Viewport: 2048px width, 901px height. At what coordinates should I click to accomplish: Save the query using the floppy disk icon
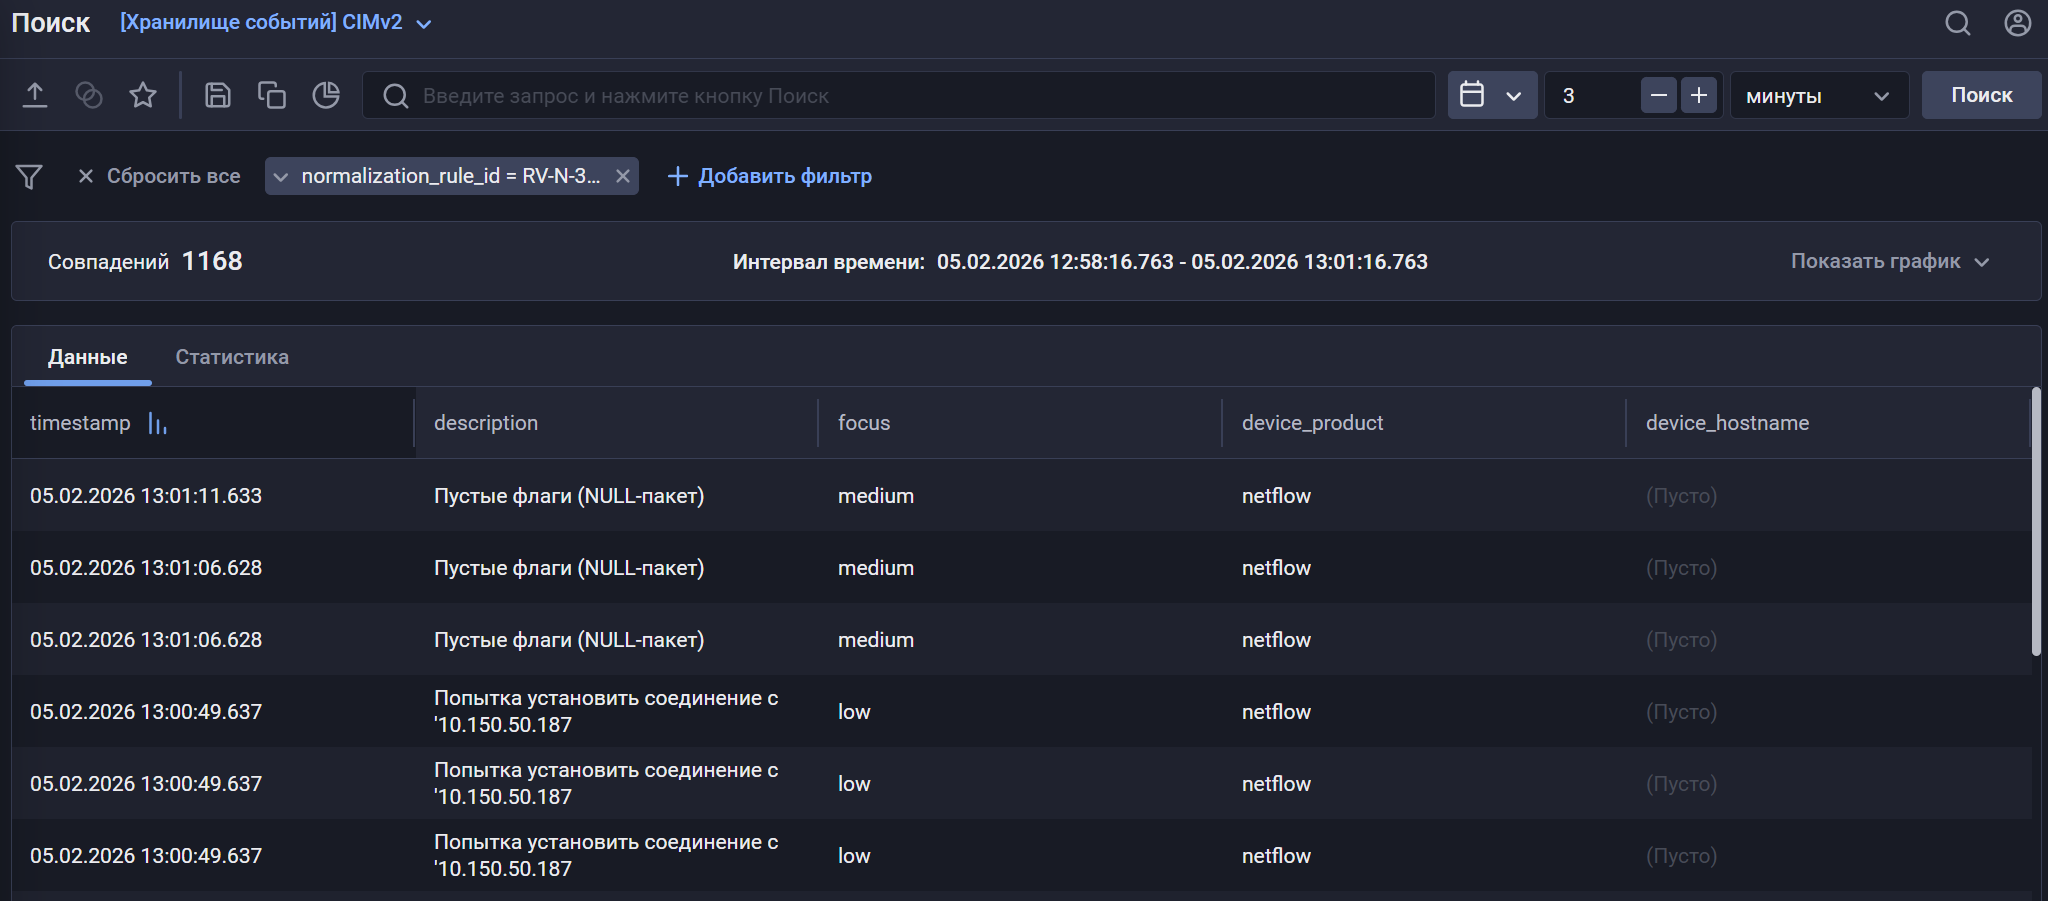(x=218, y=94)
